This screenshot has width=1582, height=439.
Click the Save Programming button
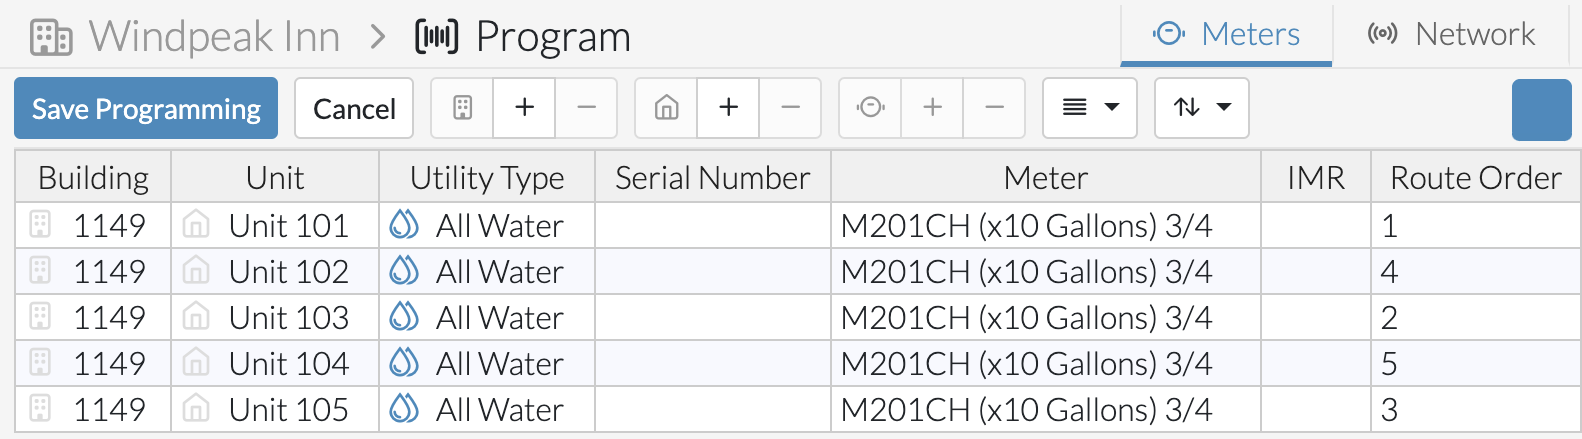coord(146,108)
